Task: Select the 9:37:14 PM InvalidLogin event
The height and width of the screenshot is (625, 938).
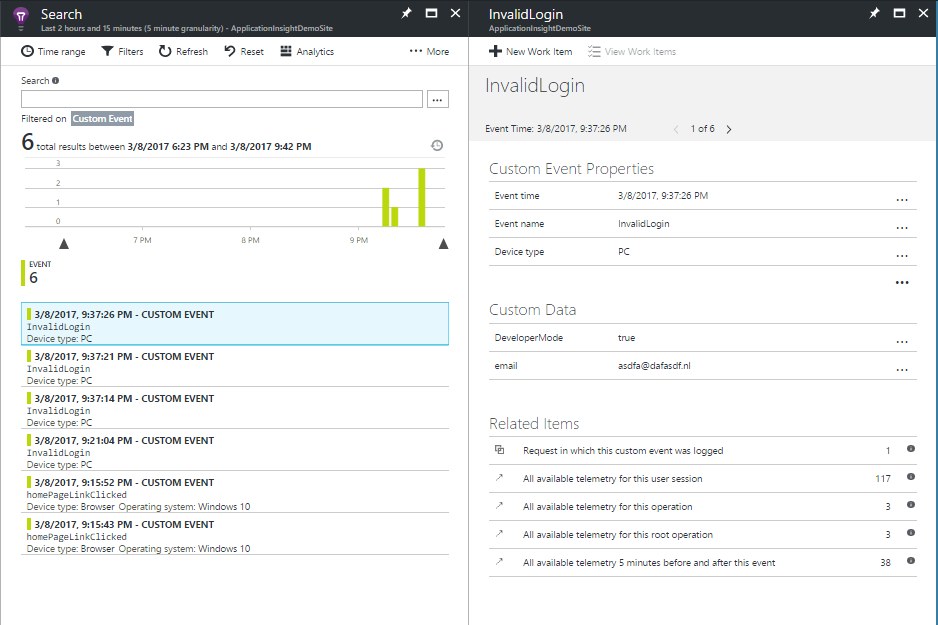Action: (x=235, y=408)
